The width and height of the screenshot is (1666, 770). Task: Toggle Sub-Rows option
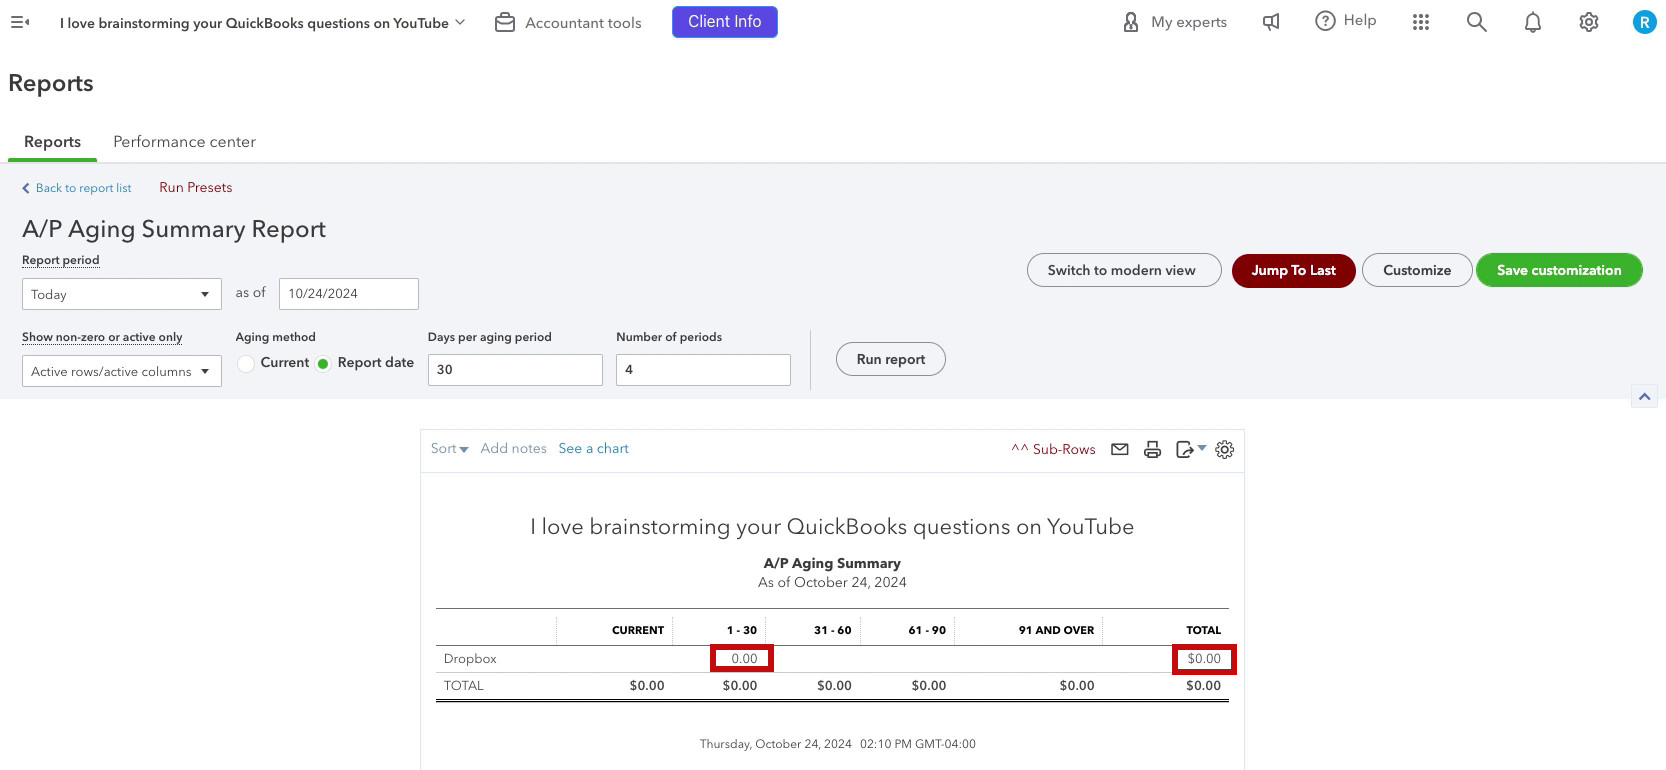pyautogui.click(x=1053, y=449)
